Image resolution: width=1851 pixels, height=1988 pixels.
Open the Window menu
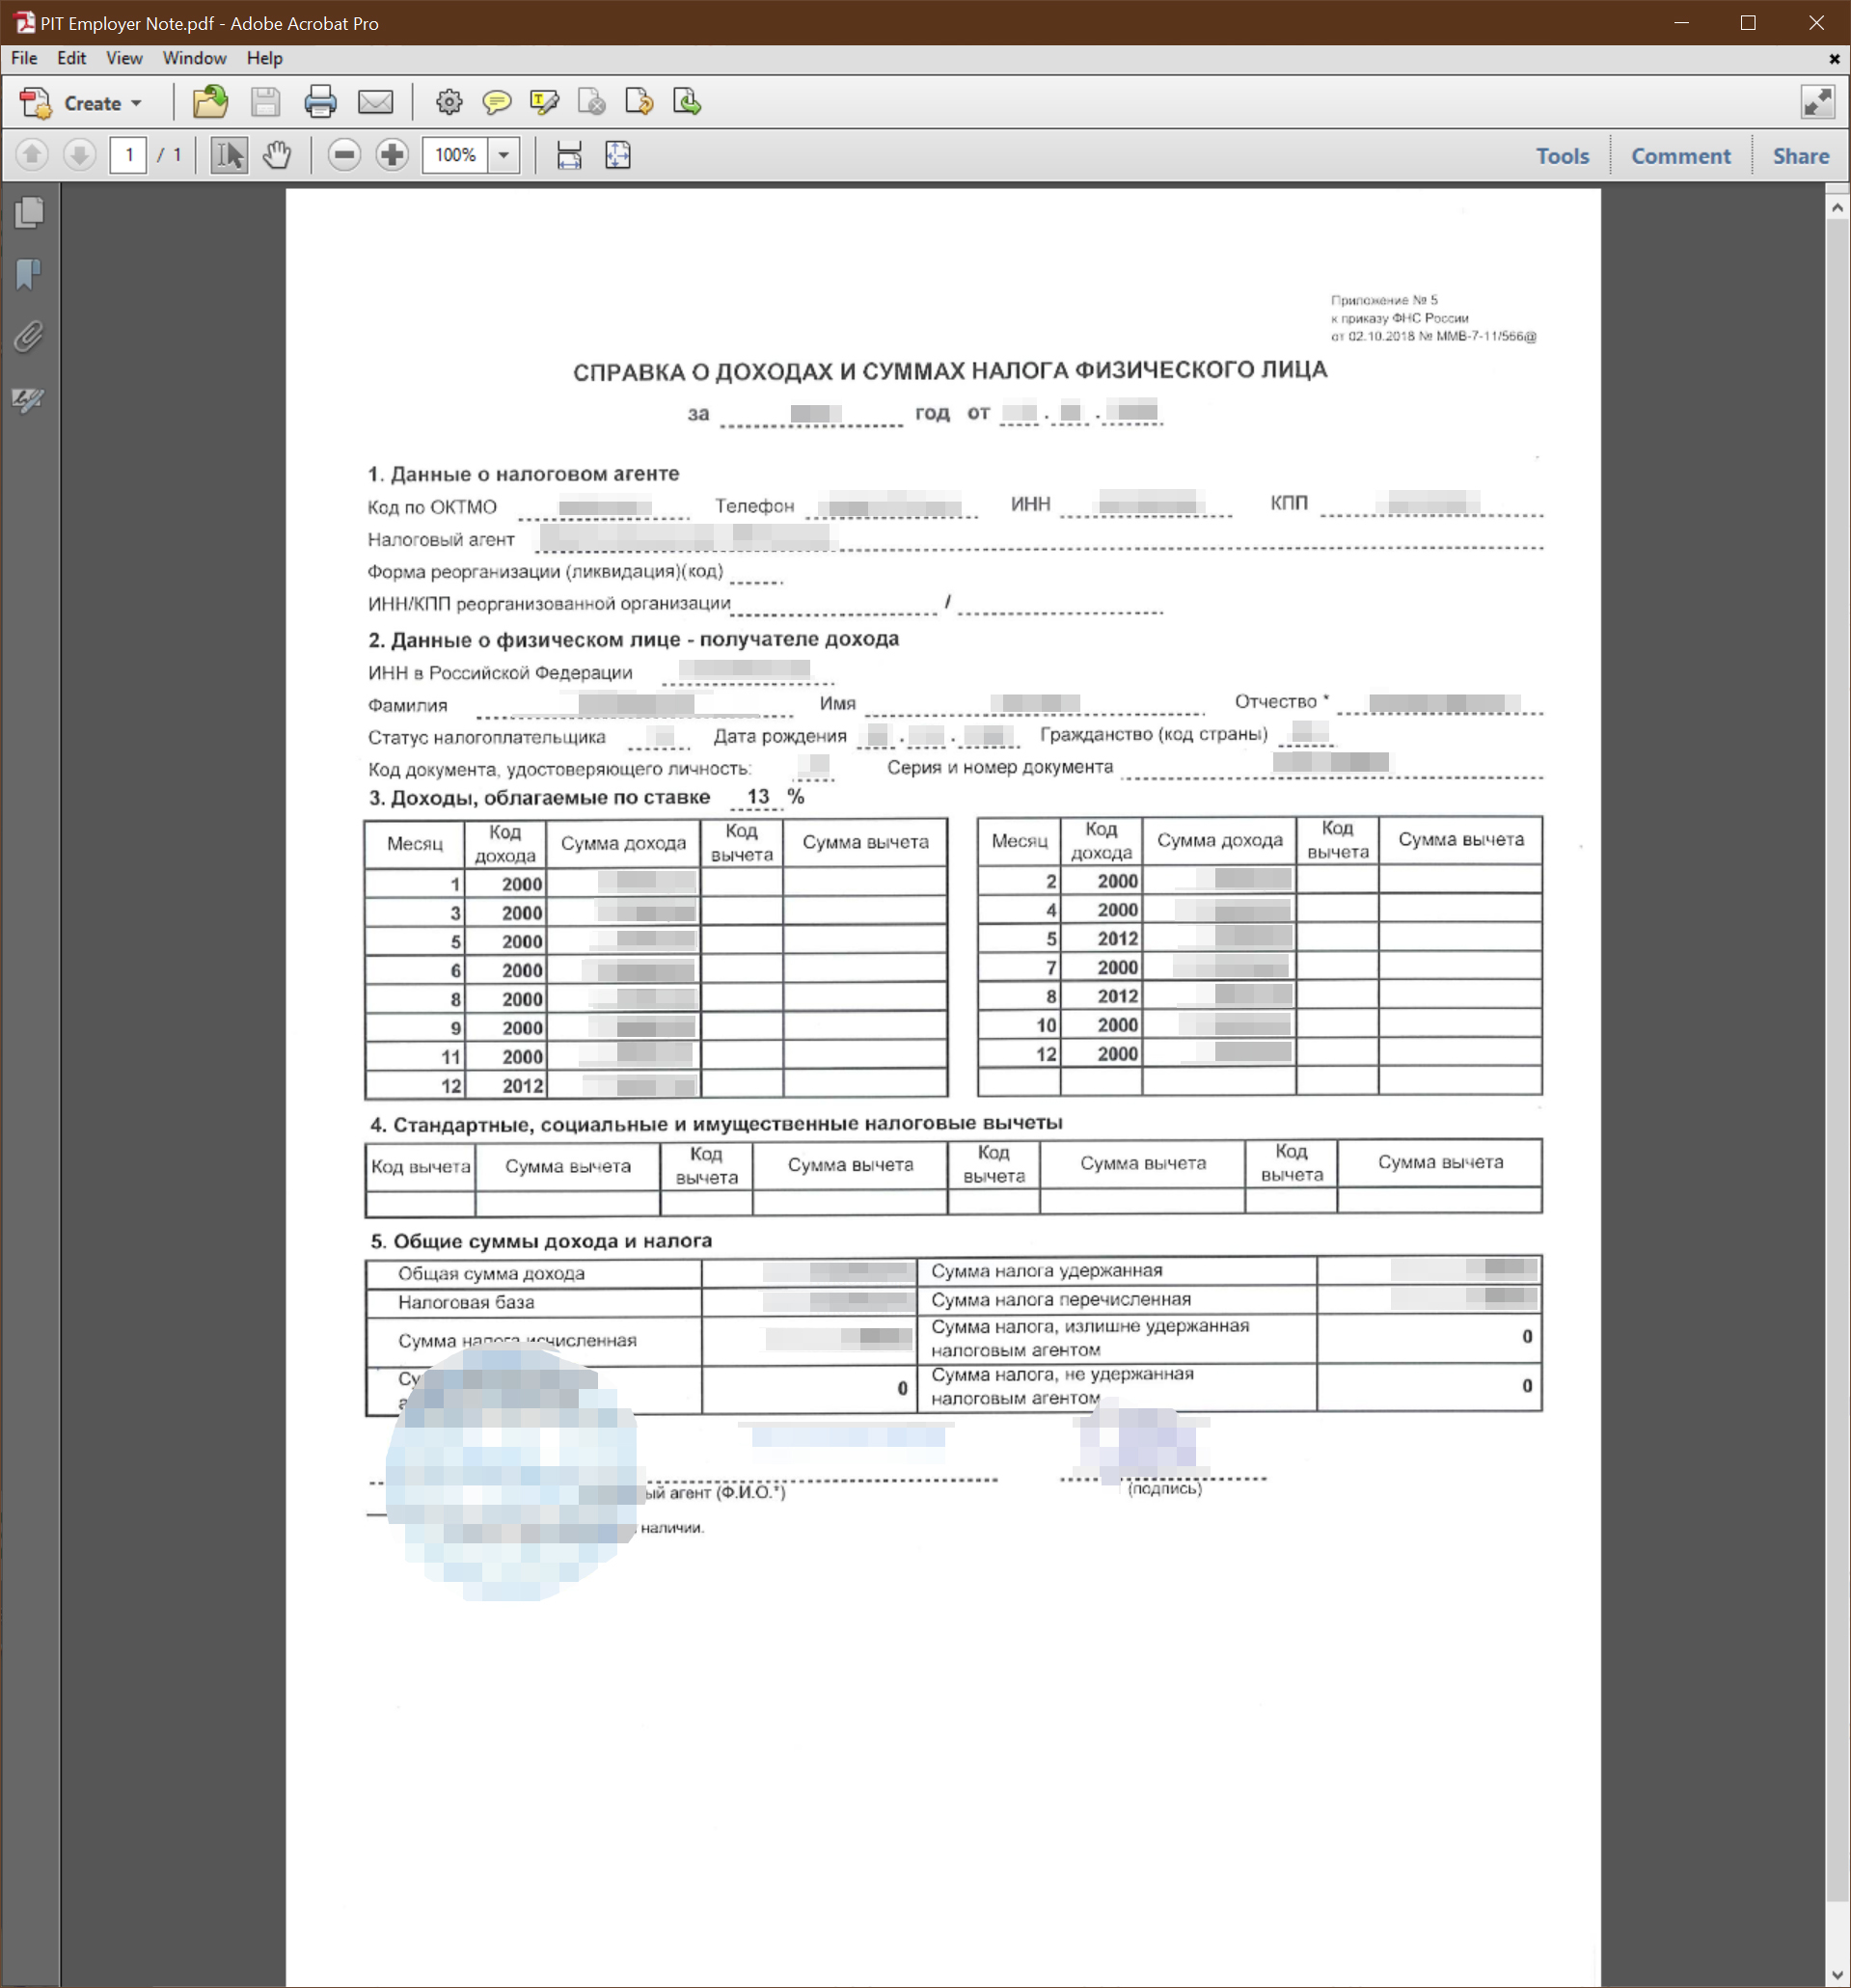pyautogui.click(x=194, y=58)
